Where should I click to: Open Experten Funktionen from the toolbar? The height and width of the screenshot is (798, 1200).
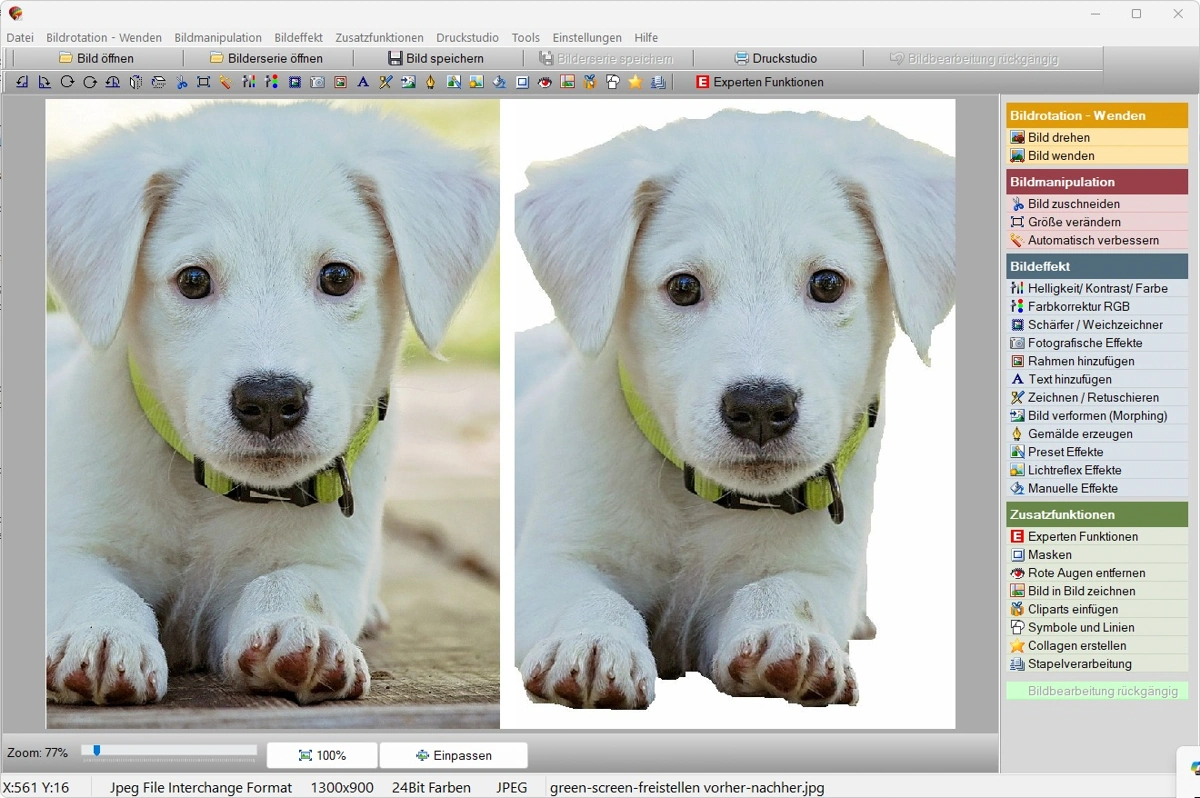click(x=759, y=82)
